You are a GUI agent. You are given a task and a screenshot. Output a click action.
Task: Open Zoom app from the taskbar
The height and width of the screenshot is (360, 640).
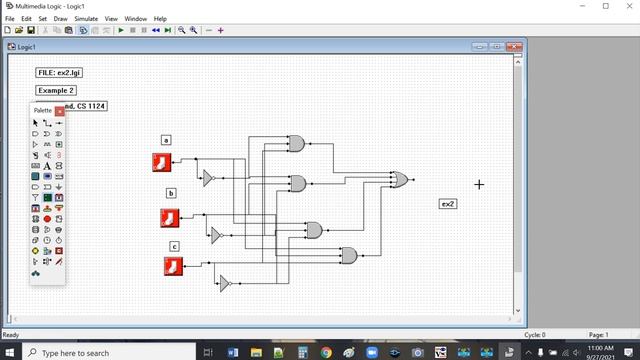(x=372, y=352)
